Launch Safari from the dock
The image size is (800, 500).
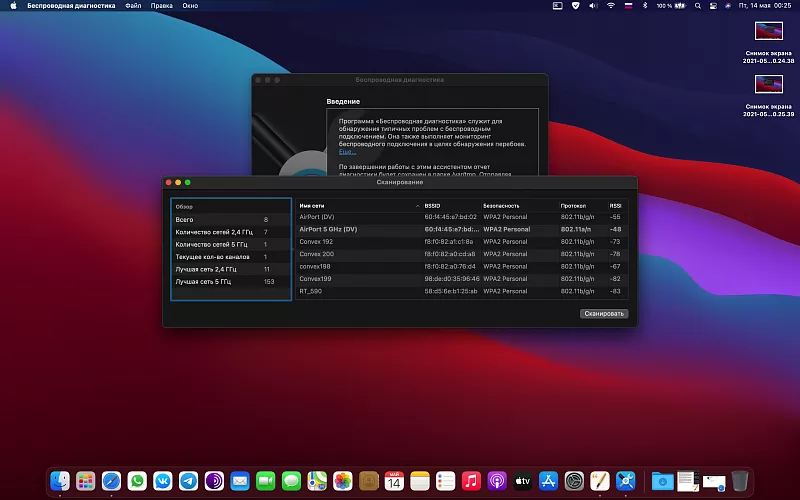click(x=112, y=481)
